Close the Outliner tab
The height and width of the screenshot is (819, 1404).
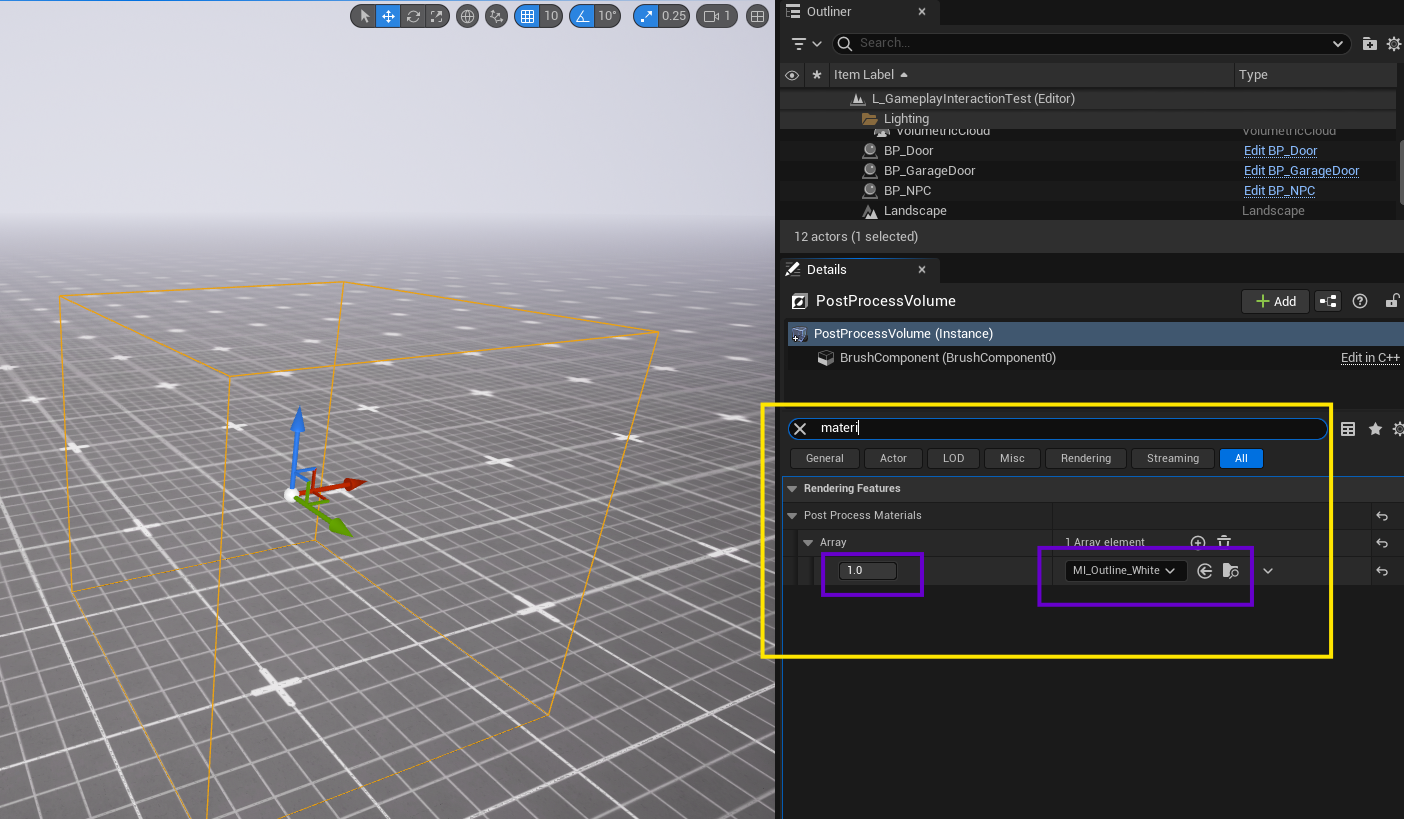click(922, 12)
